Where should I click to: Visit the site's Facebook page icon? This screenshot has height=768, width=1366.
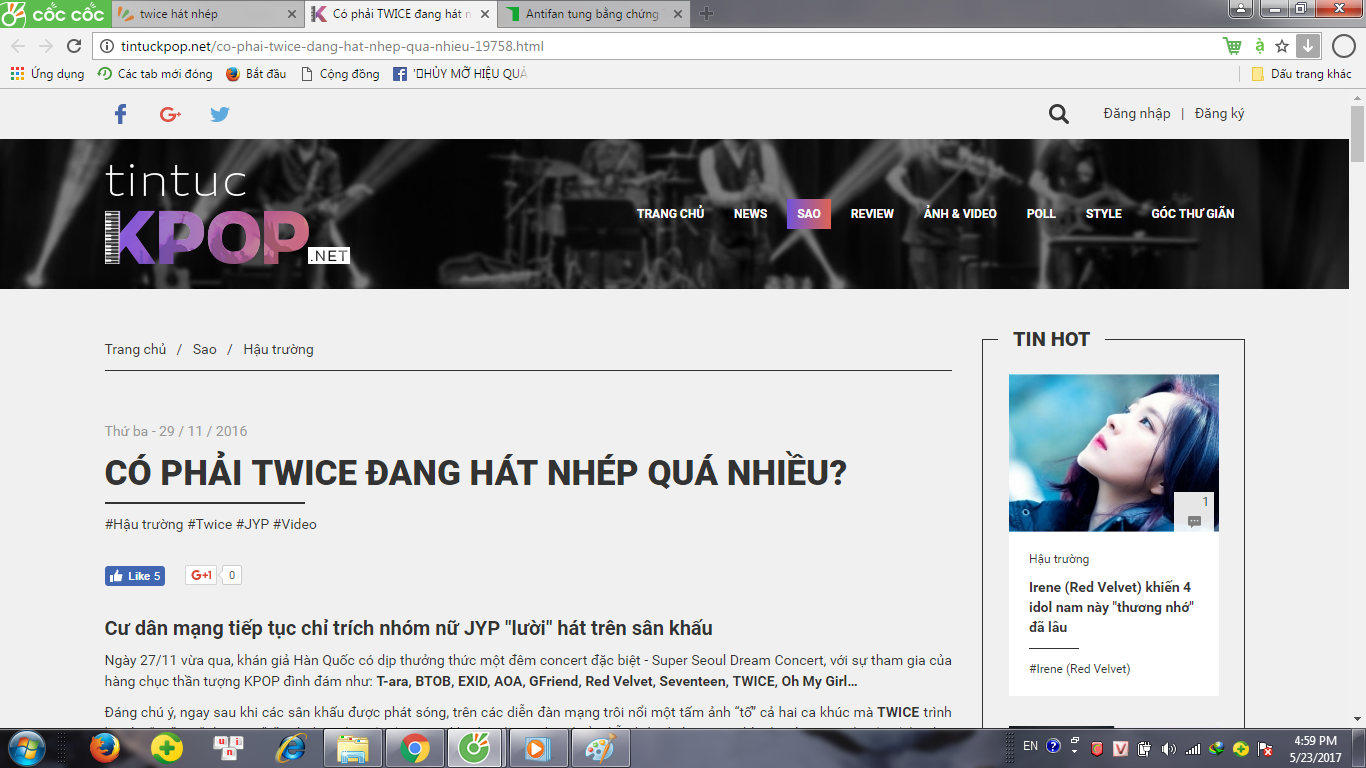[x=120, y=114]
